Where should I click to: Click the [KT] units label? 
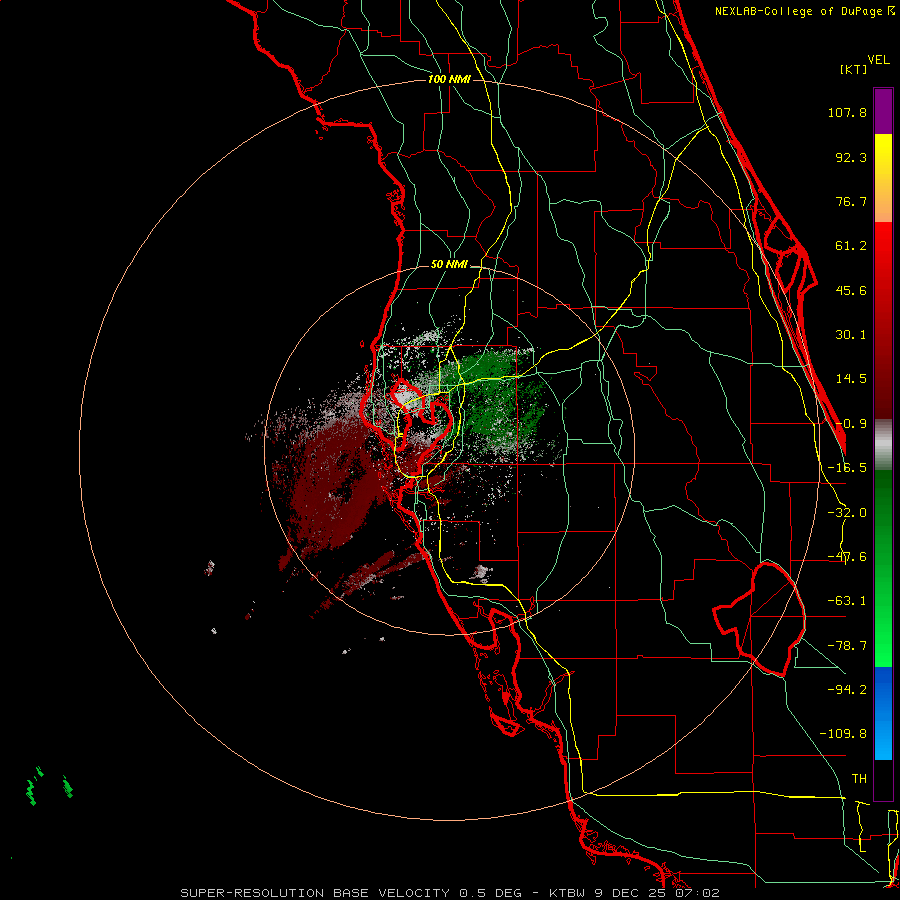853,69
